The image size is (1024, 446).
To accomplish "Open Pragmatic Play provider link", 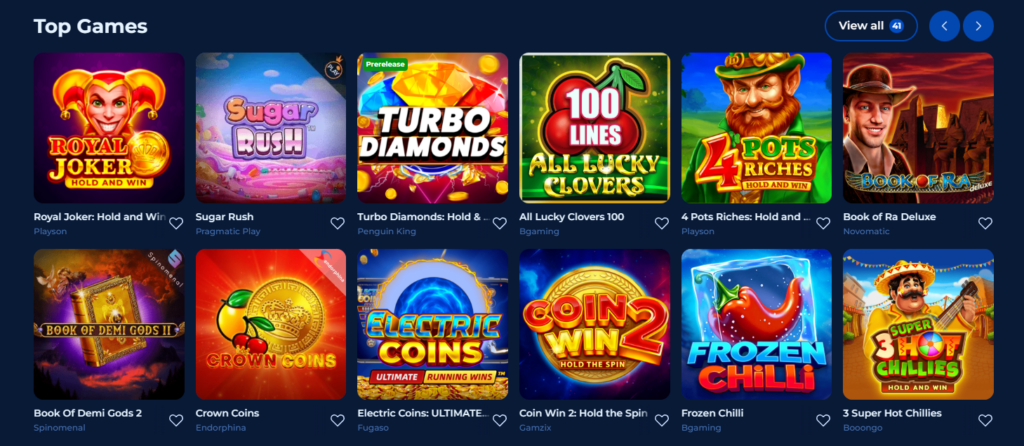I will [x=228, y=231].
